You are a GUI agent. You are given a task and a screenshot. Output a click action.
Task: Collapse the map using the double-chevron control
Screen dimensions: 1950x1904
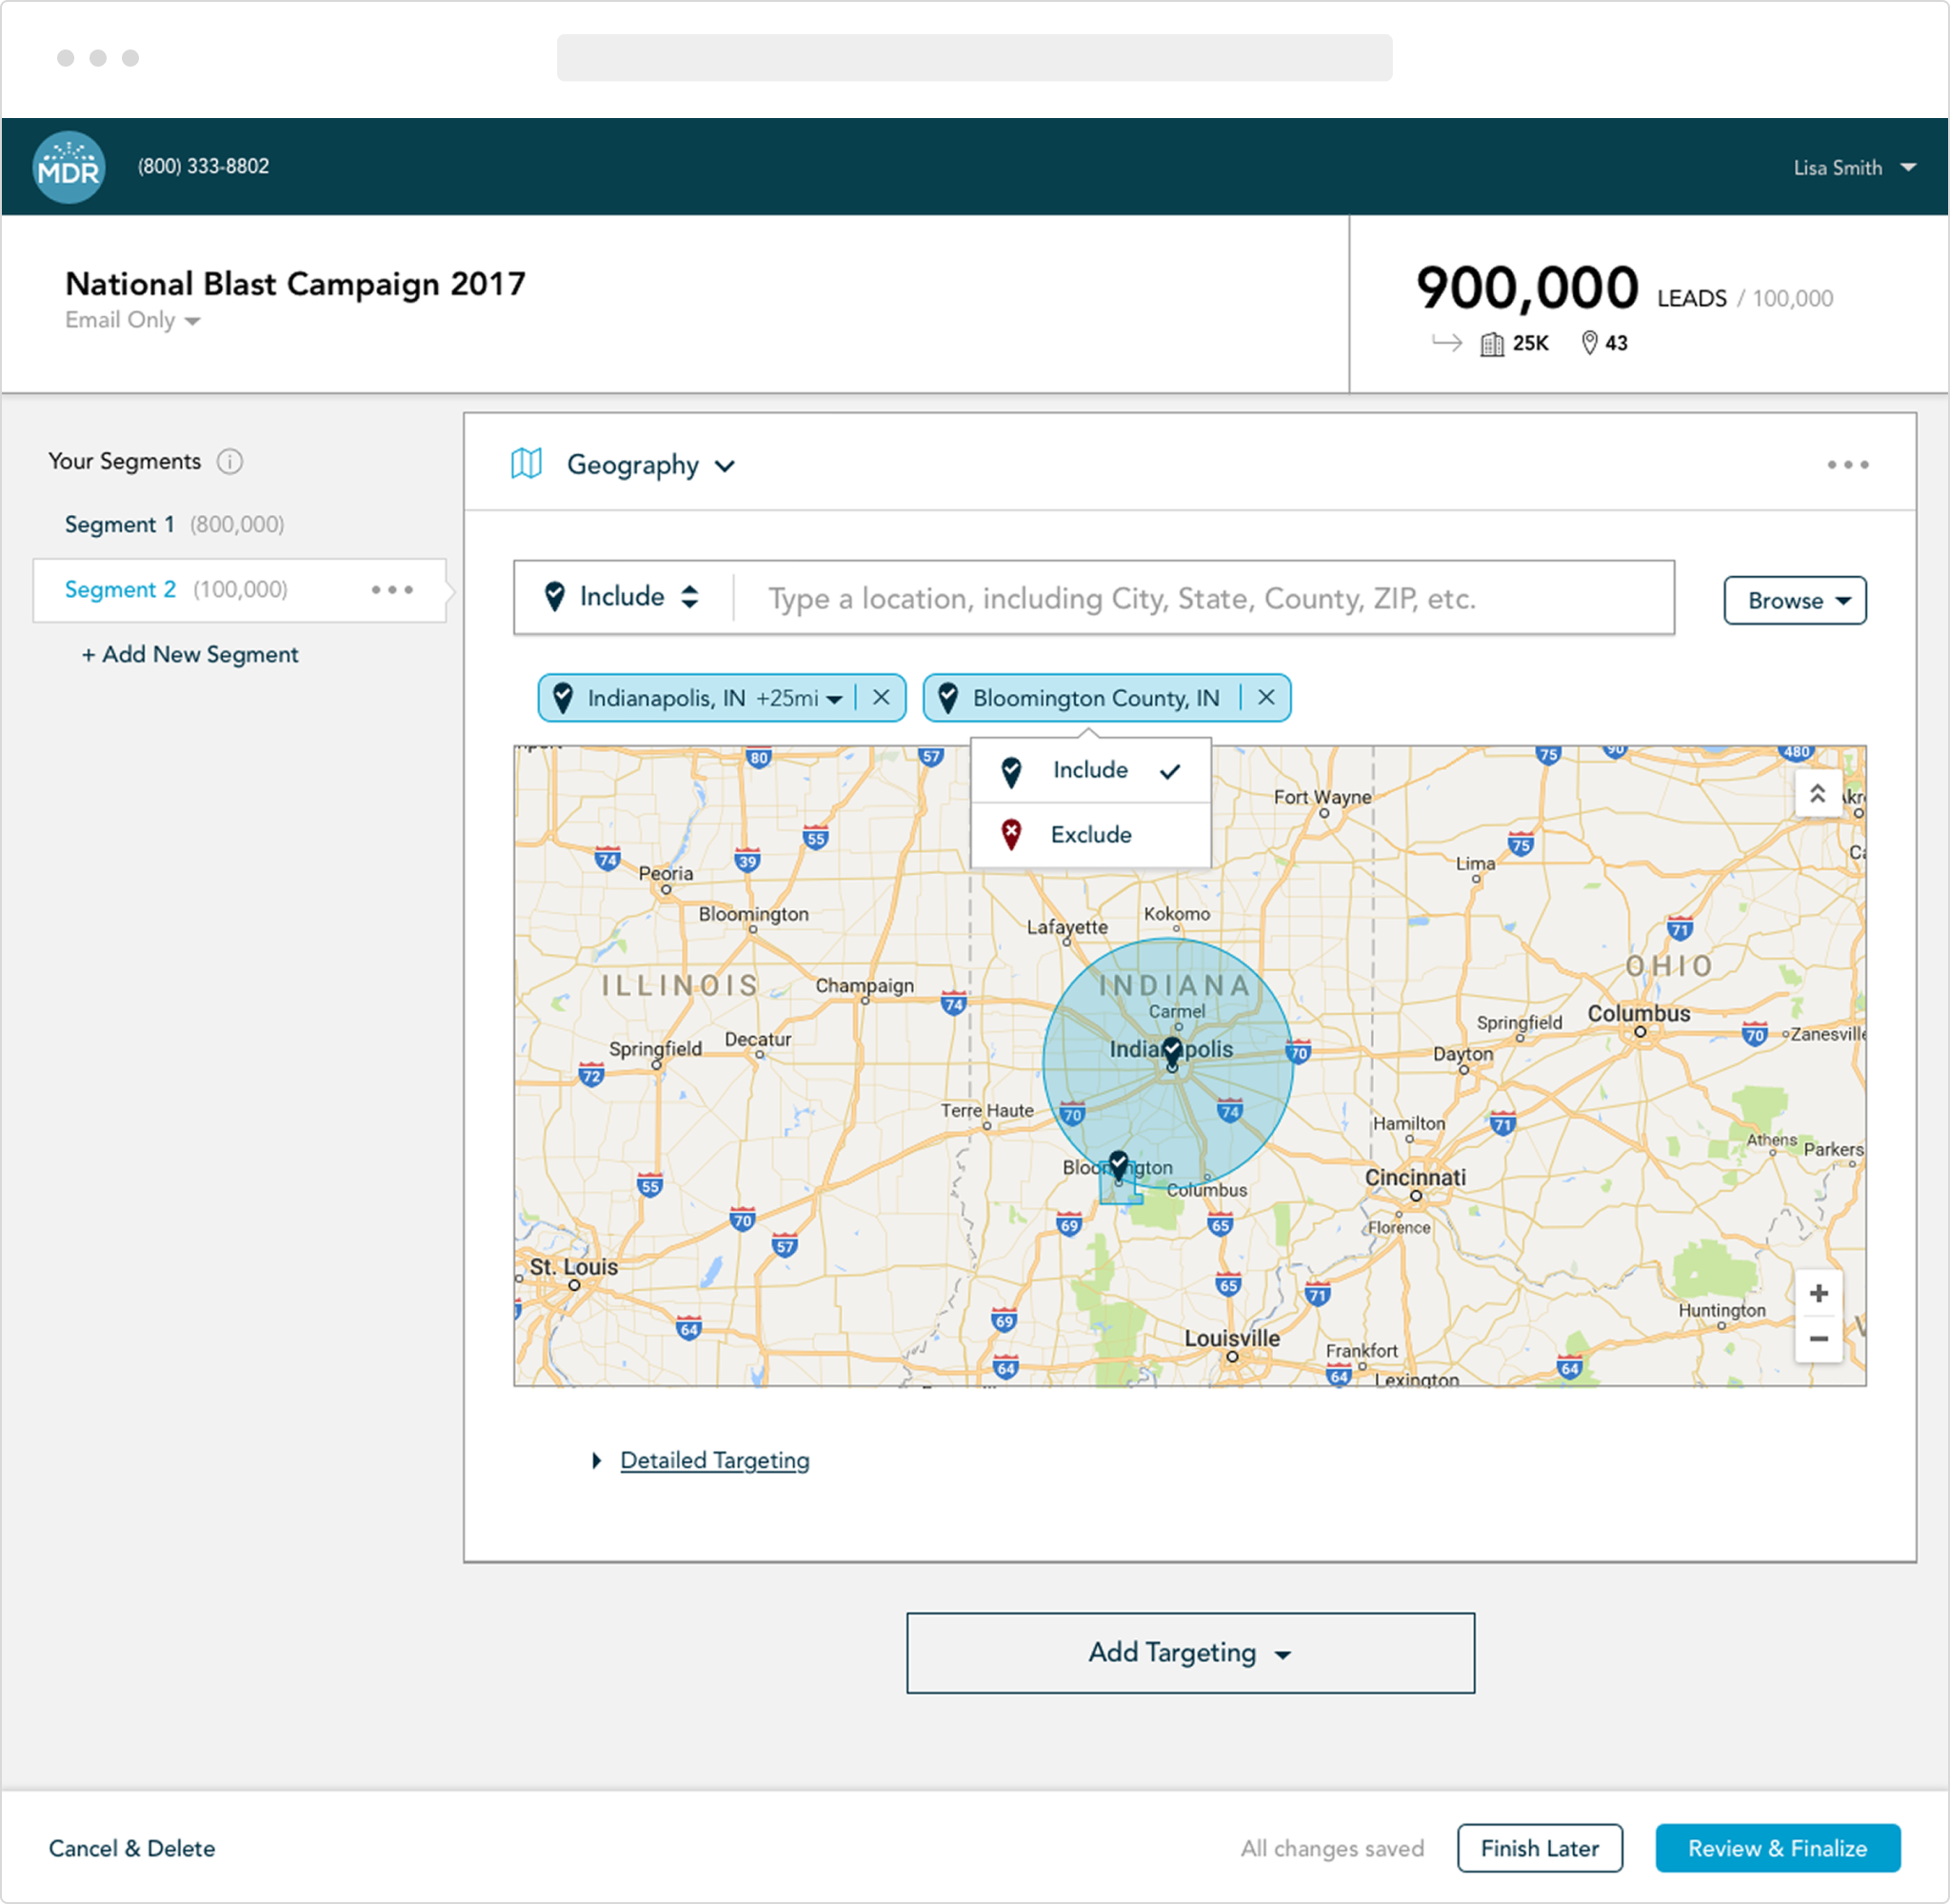pyautogui.click(x=1819, y=793)
